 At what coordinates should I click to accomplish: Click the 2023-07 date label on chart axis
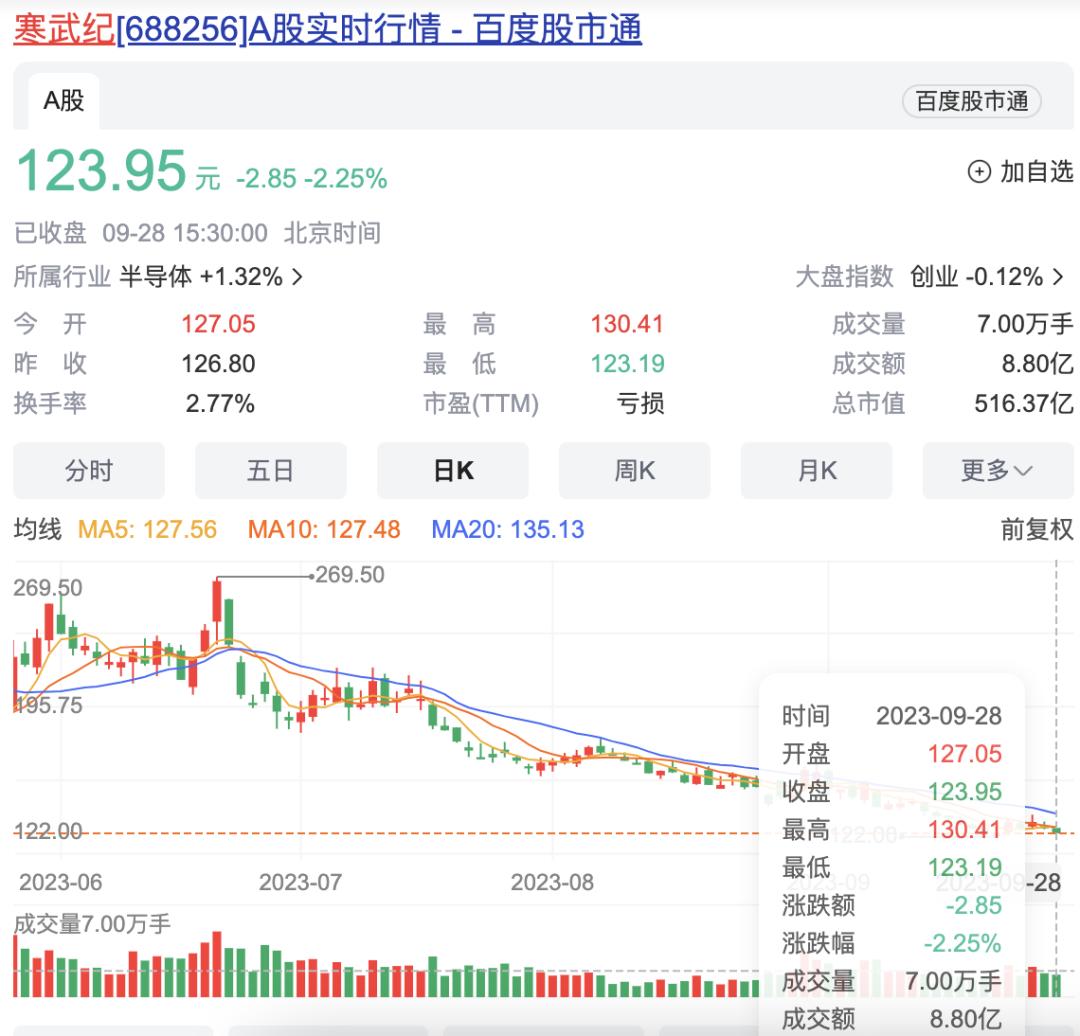point(300,882)
